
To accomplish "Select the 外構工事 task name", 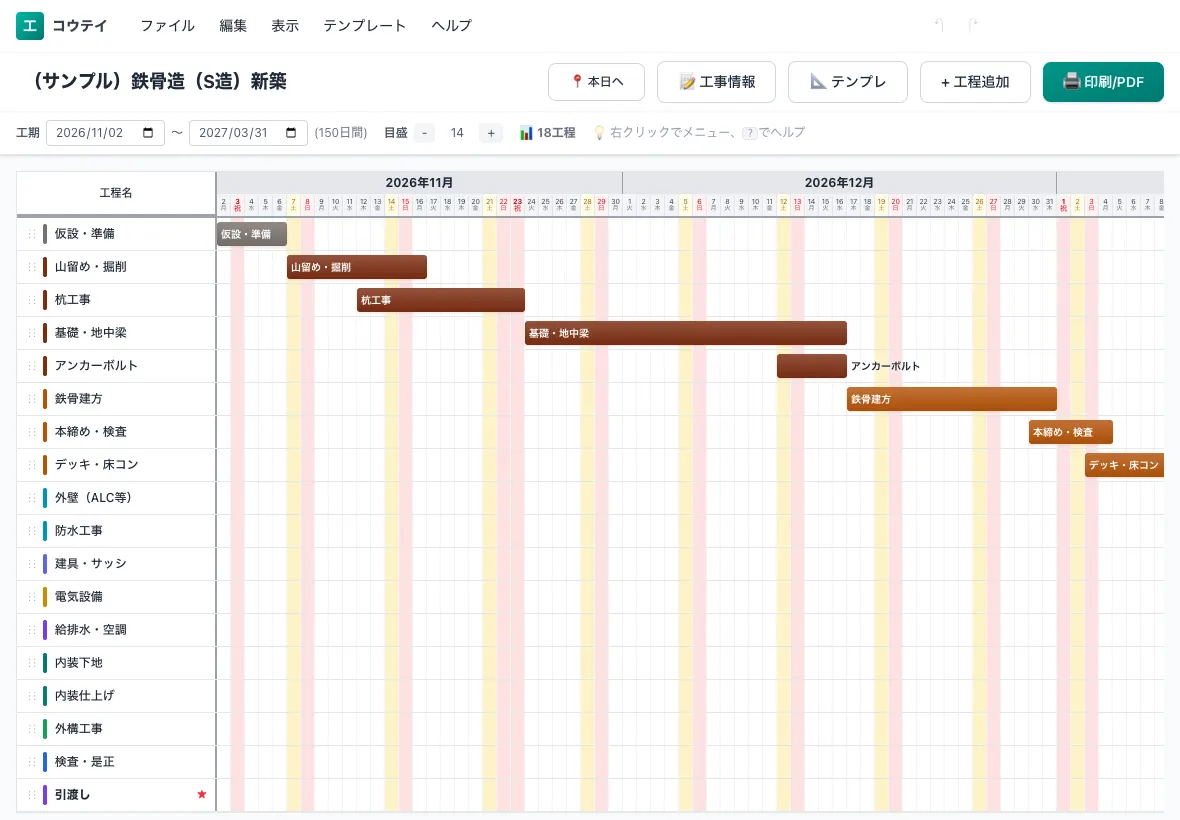I will [x=78, y=729].
